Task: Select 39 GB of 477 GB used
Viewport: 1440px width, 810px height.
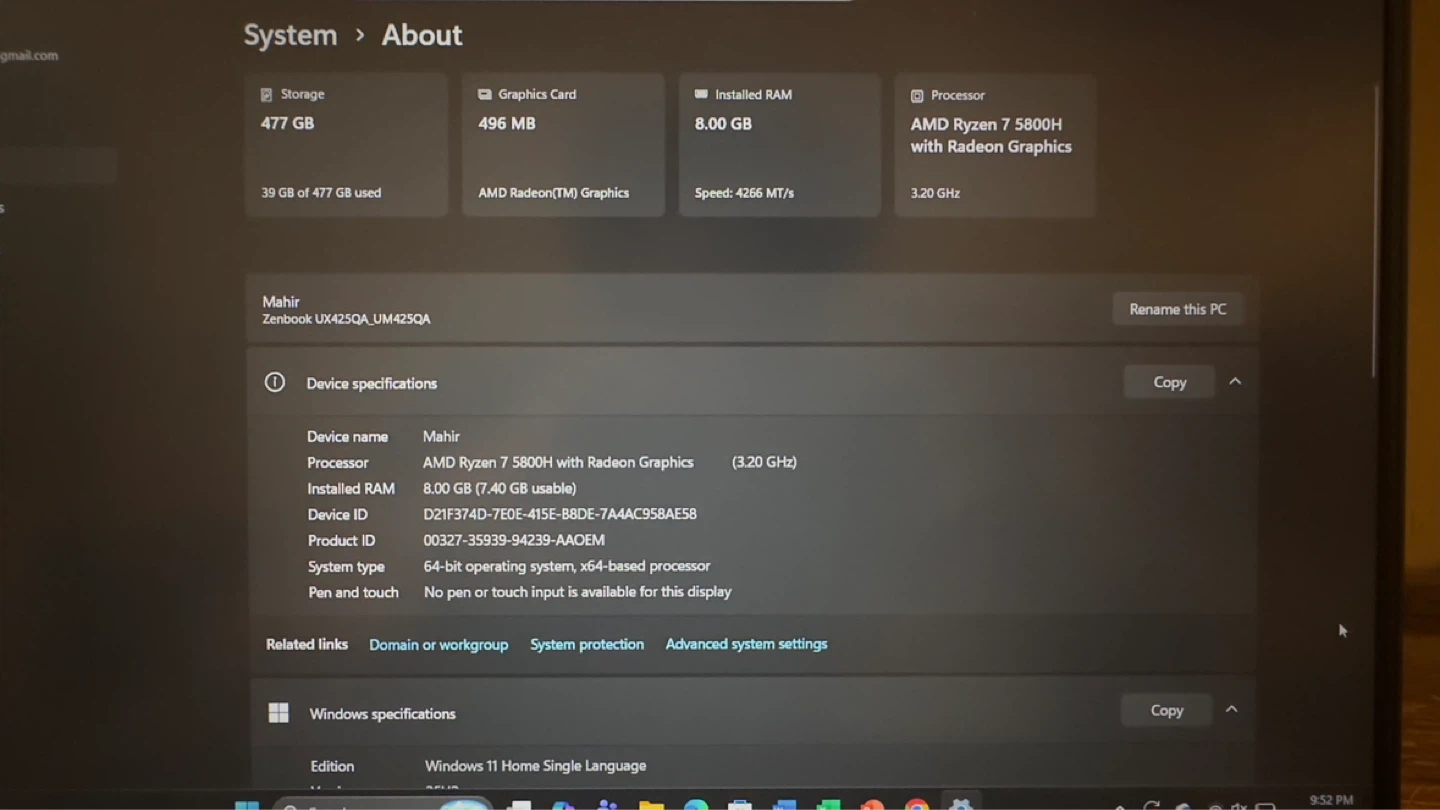Action: pyautogui.click(x=321, y=192)
